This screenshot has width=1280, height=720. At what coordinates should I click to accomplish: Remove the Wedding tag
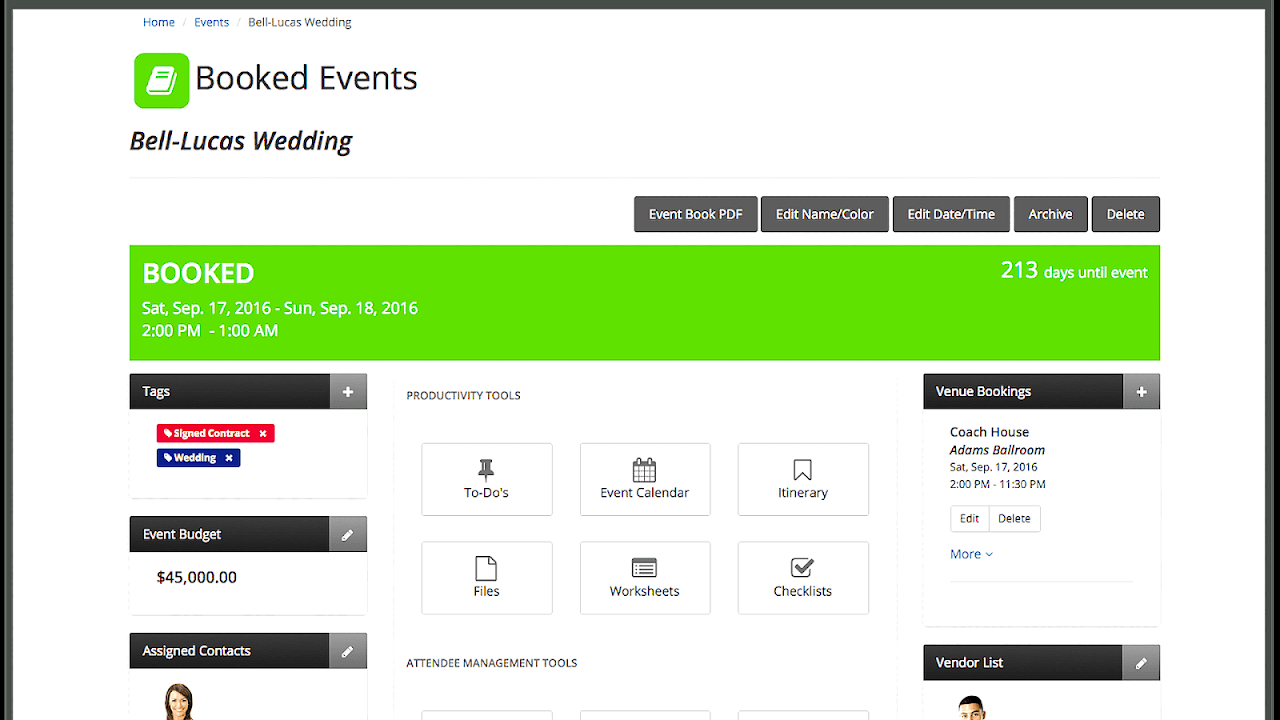pyautogui.click(x=228, y=458)
